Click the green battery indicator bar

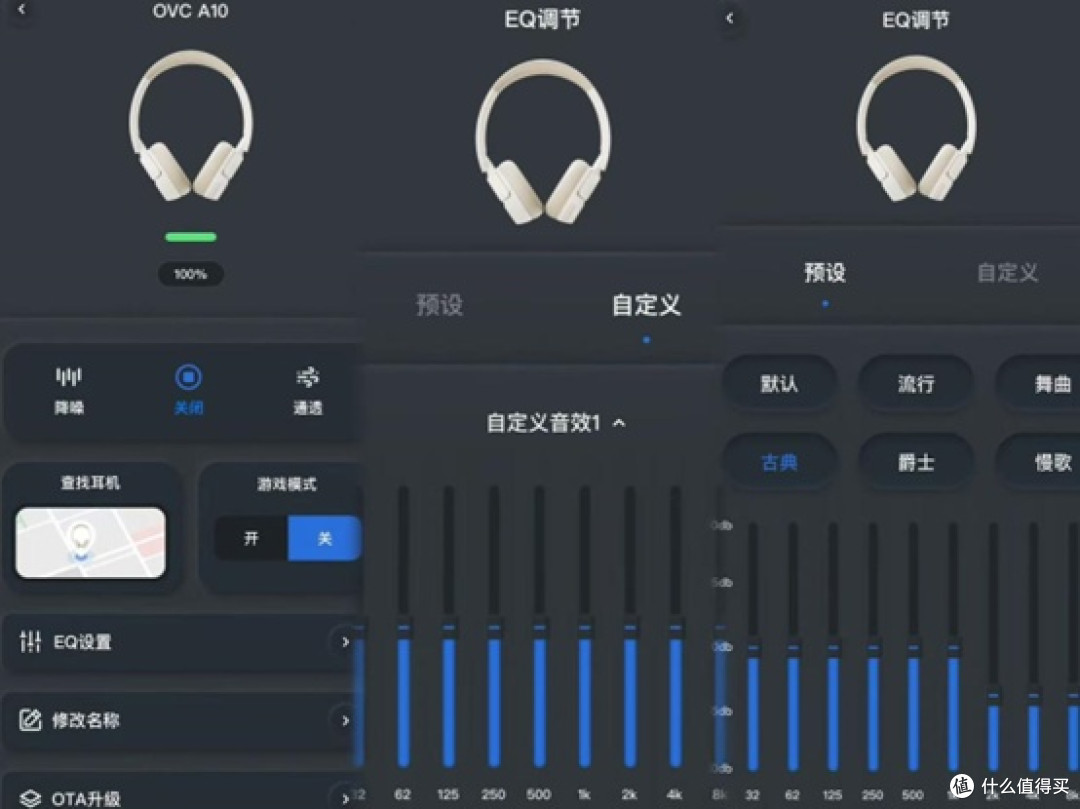[191, 237]
